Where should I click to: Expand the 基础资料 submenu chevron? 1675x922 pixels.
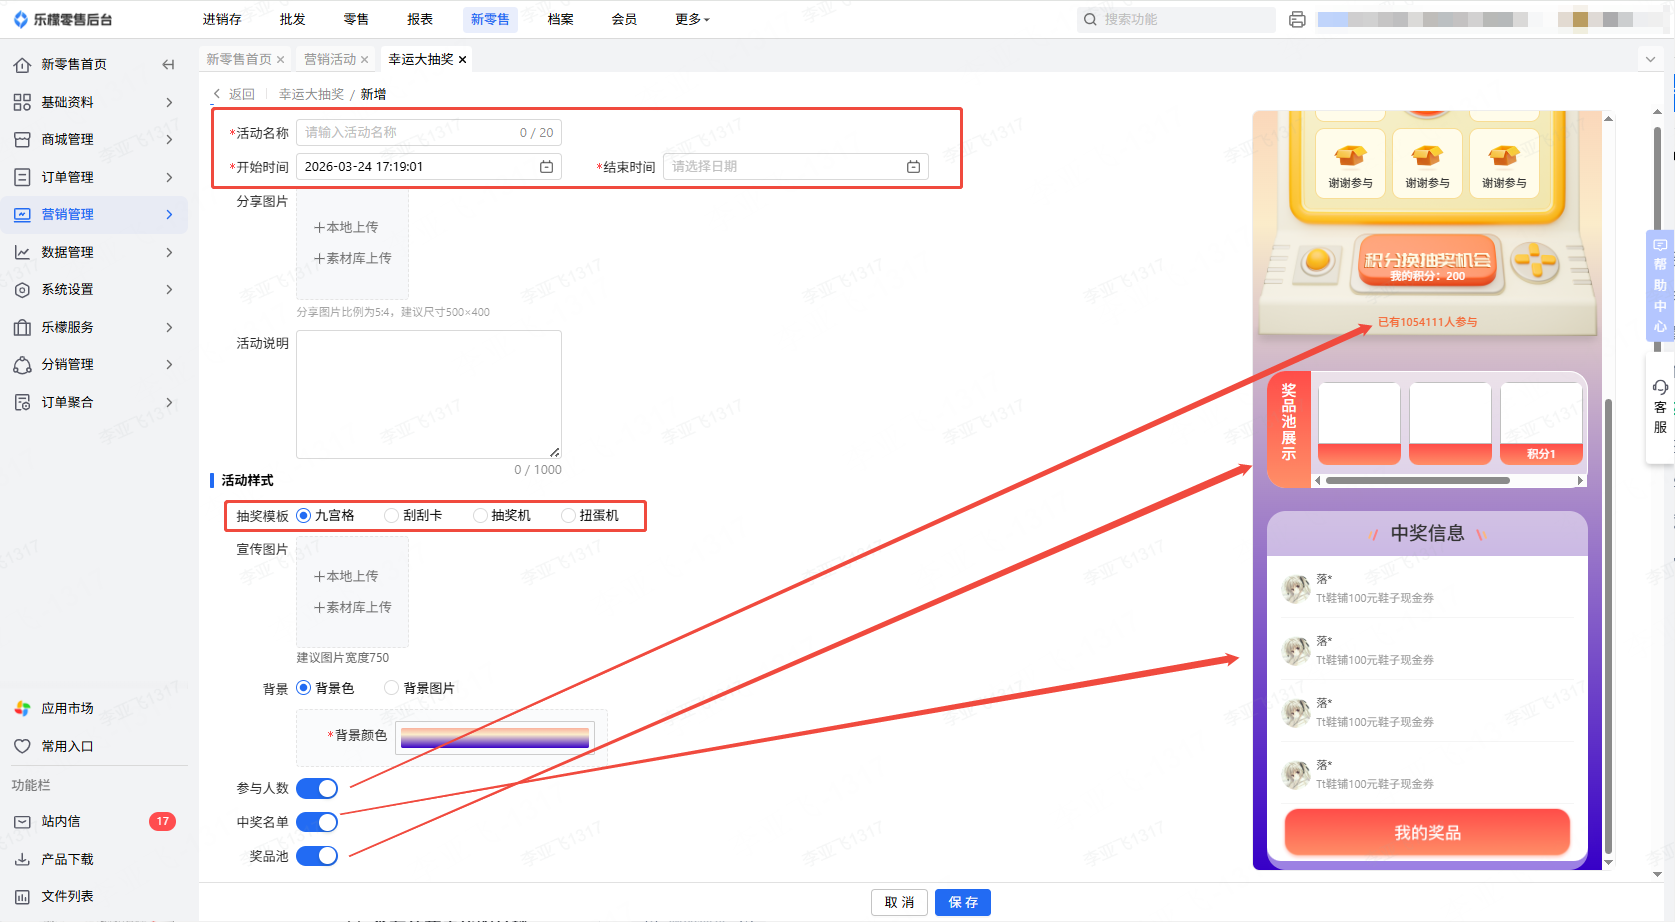point(169,102)
